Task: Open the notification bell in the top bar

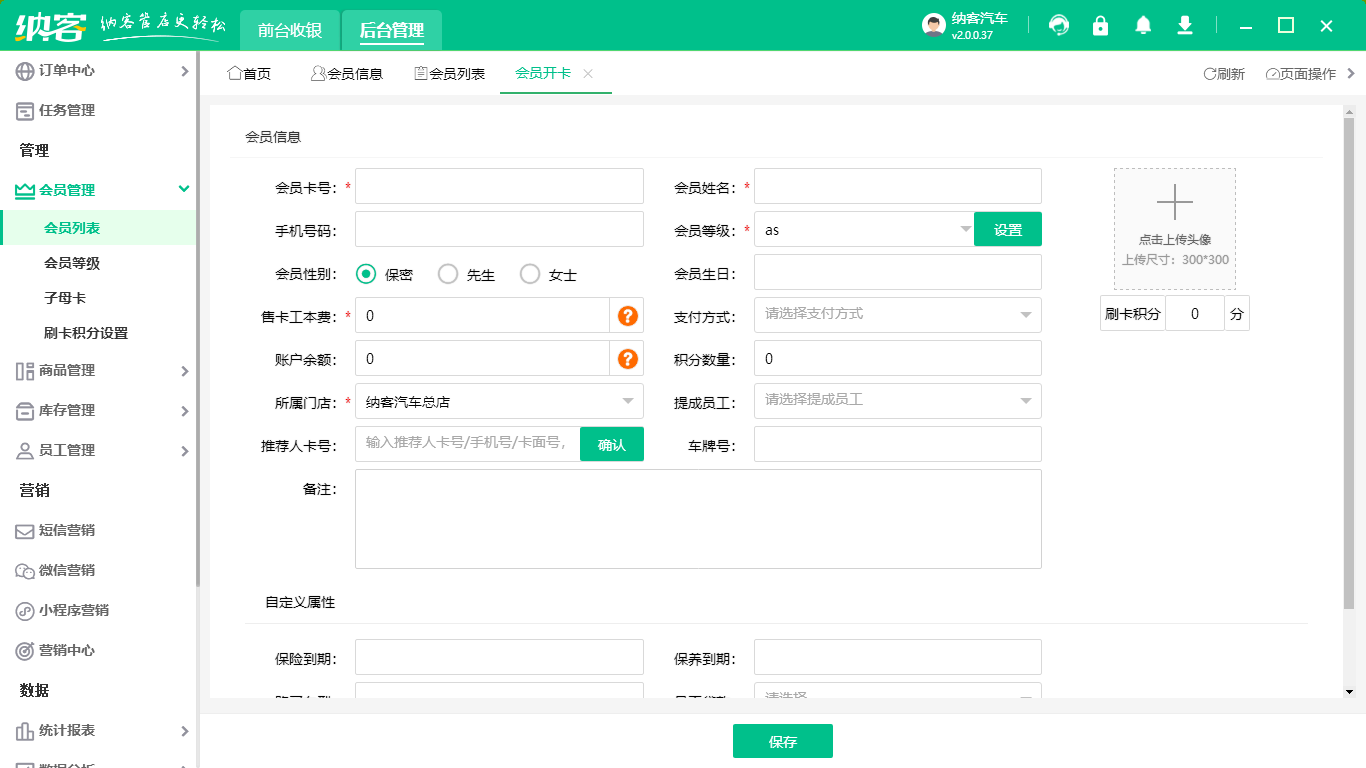Action: click(1143, 26)
